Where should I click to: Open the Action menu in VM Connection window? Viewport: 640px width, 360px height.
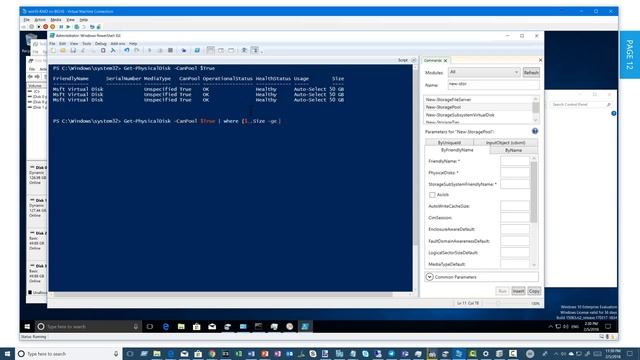(40, 20)
